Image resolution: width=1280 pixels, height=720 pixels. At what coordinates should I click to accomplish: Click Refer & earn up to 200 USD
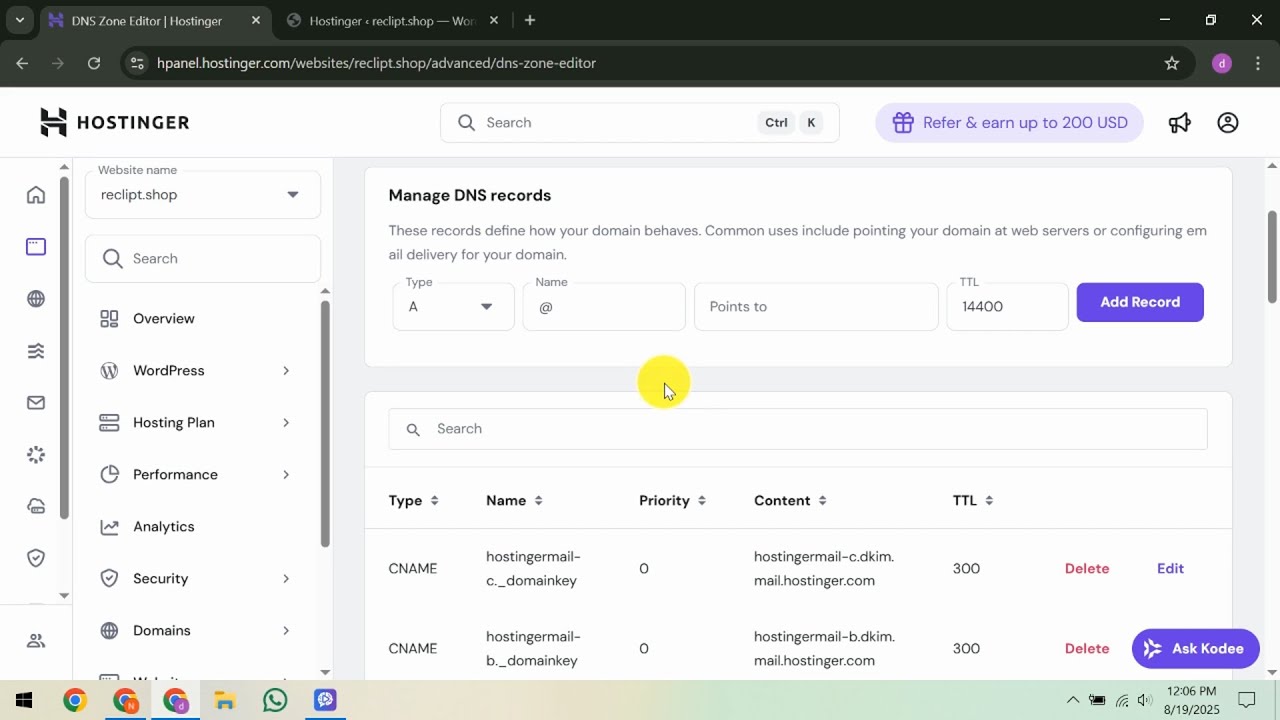click(x=1009, y=123)
